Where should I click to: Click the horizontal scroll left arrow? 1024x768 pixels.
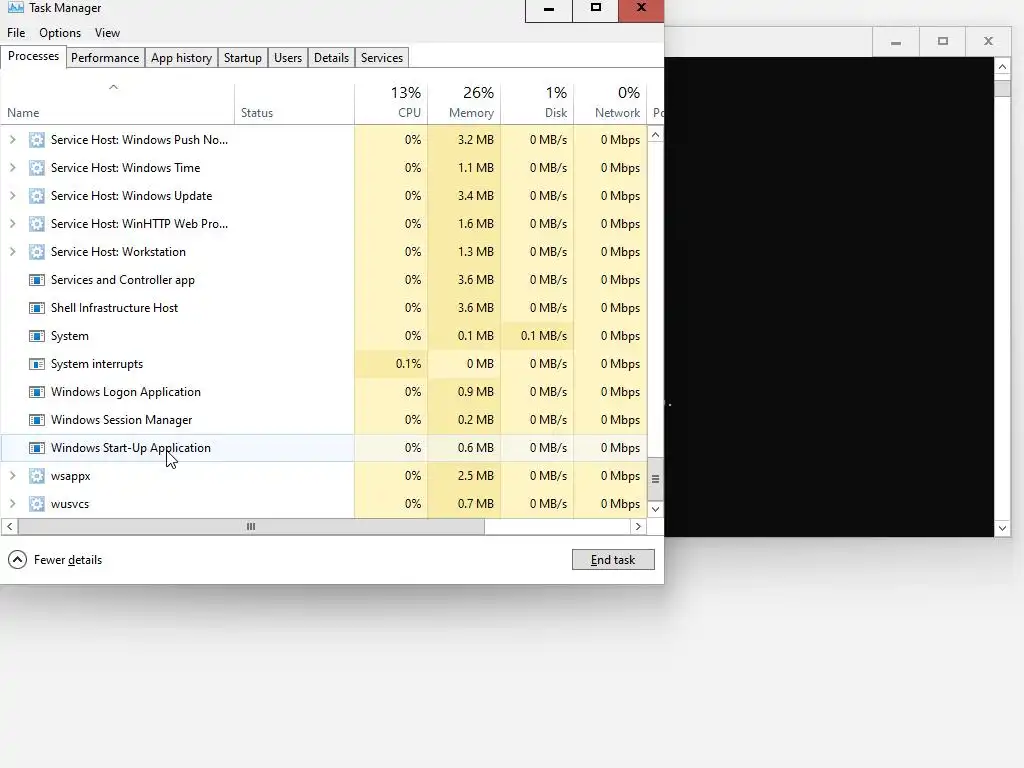[x=10, y=526]
